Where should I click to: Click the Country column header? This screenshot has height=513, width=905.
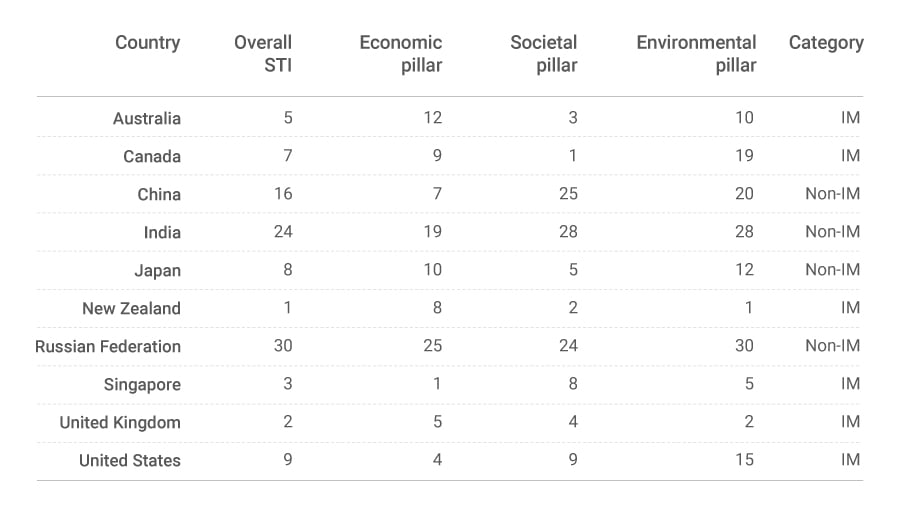coord(148,43)
